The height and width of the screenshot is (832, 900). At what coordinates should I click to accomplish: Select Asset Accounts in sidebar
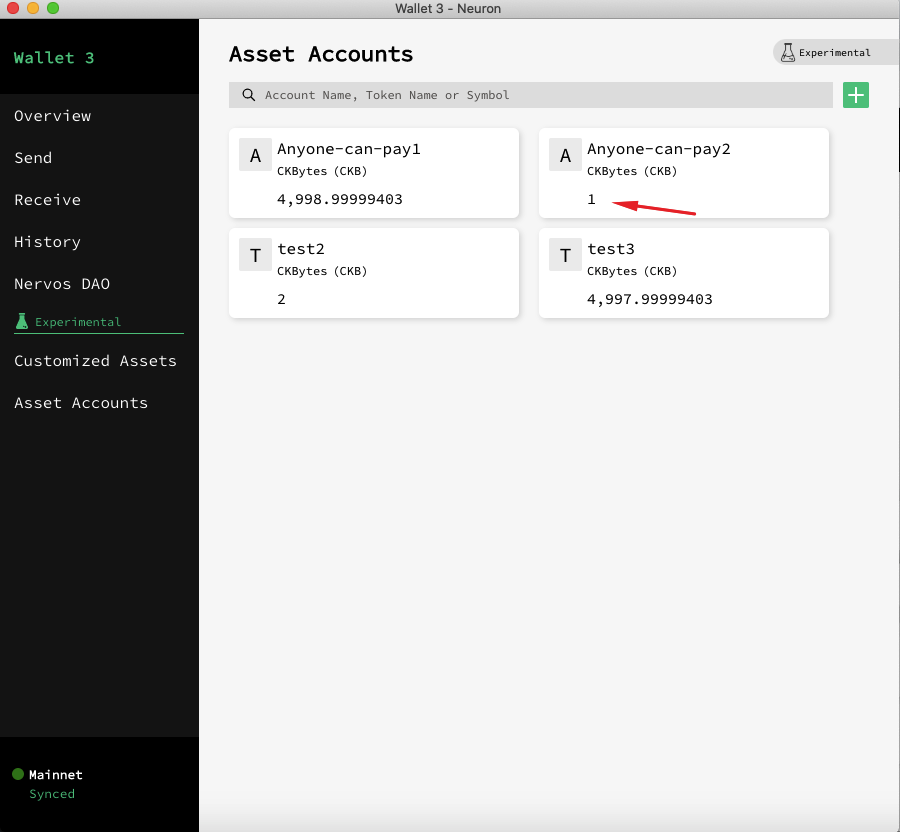(x=81, y=403)
